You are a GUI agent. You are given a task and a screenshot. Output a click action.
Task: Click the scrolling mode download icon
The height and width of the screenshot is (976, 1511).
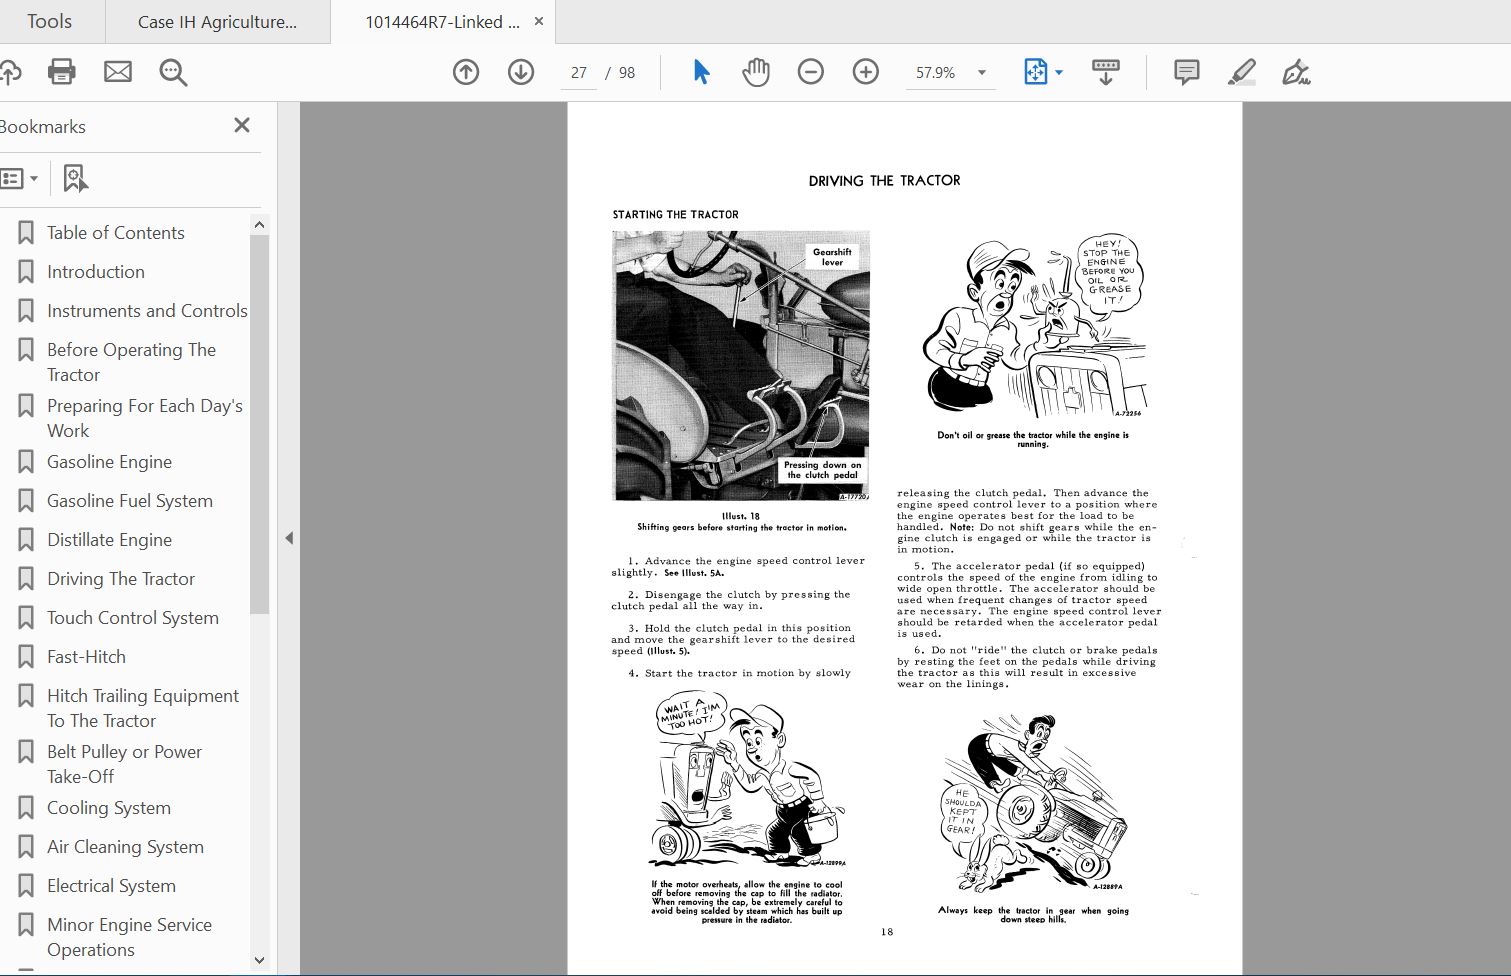[1106, 72]
